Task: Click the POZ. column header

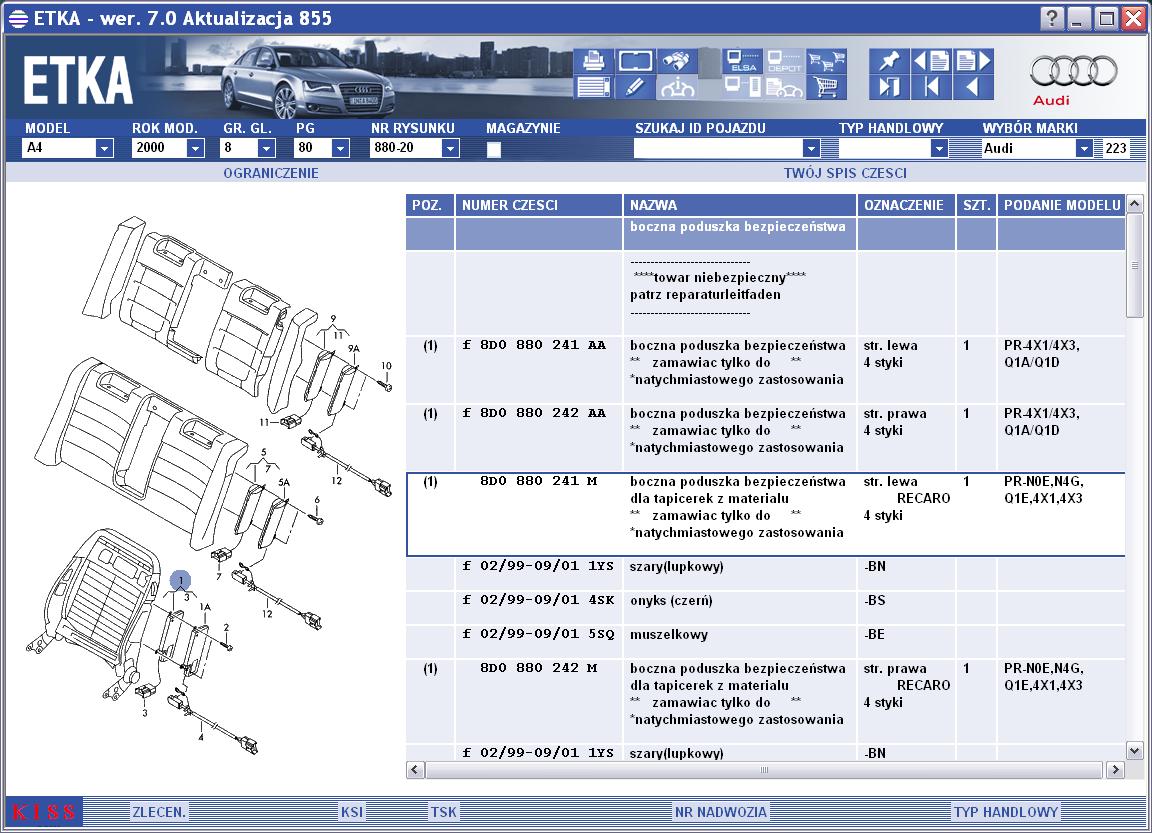Action: click(x=430, y=205)
